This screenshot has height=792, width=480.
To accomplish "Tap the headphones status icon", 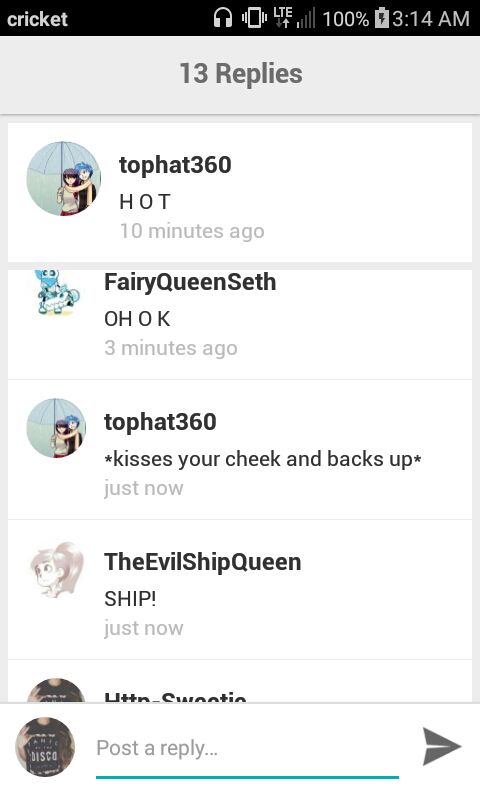I will point(222,18).
